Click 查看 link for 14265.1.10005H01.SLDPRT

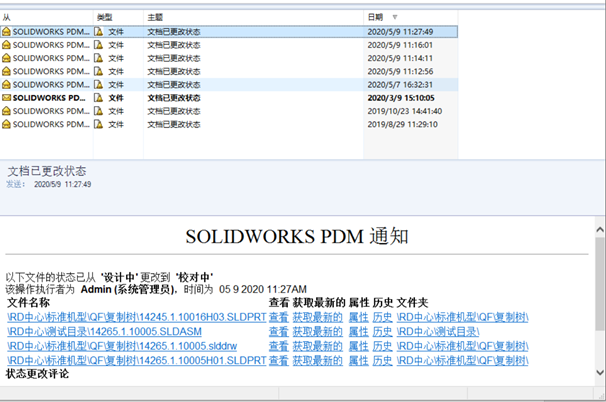coord(279,361)
